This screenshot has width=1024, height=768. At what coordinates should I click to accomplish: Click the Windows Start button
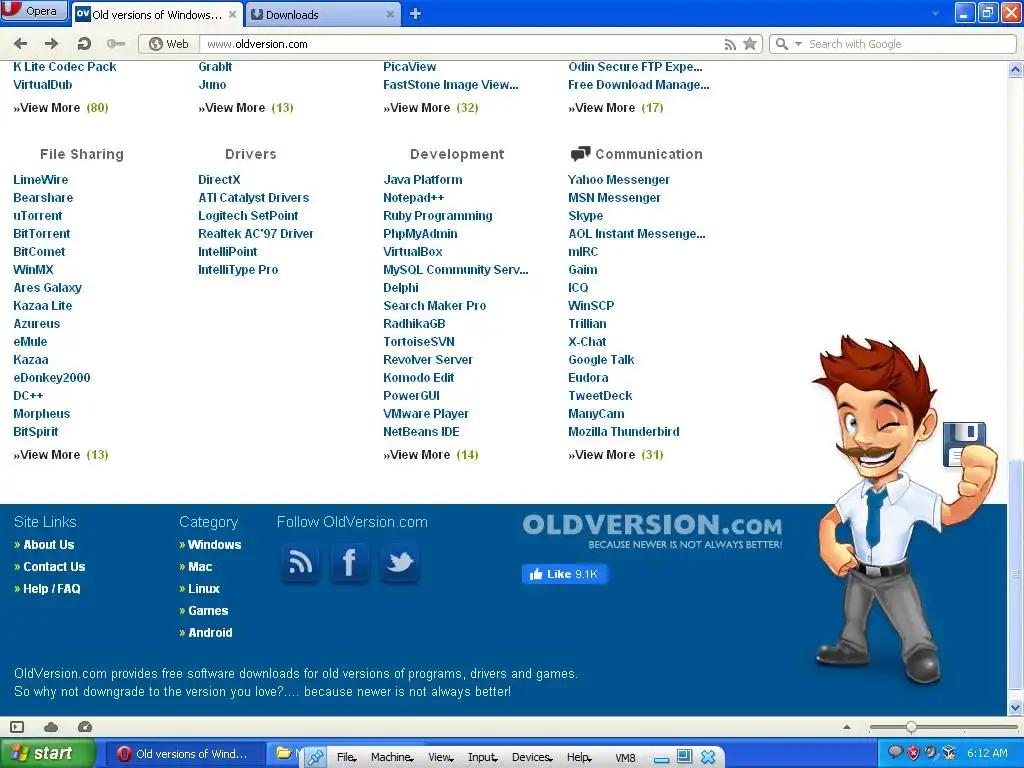click(48, 754)
